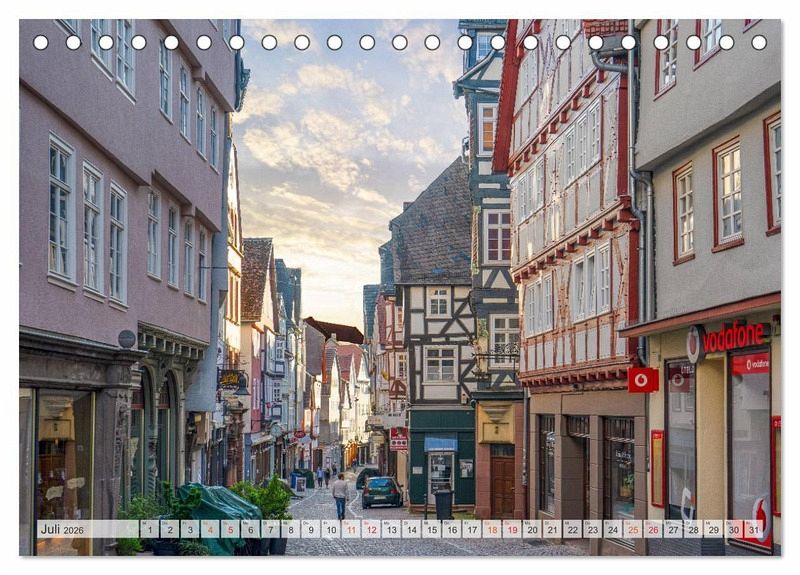Click the last spiral binding hole at right

[x=759, y=43]
